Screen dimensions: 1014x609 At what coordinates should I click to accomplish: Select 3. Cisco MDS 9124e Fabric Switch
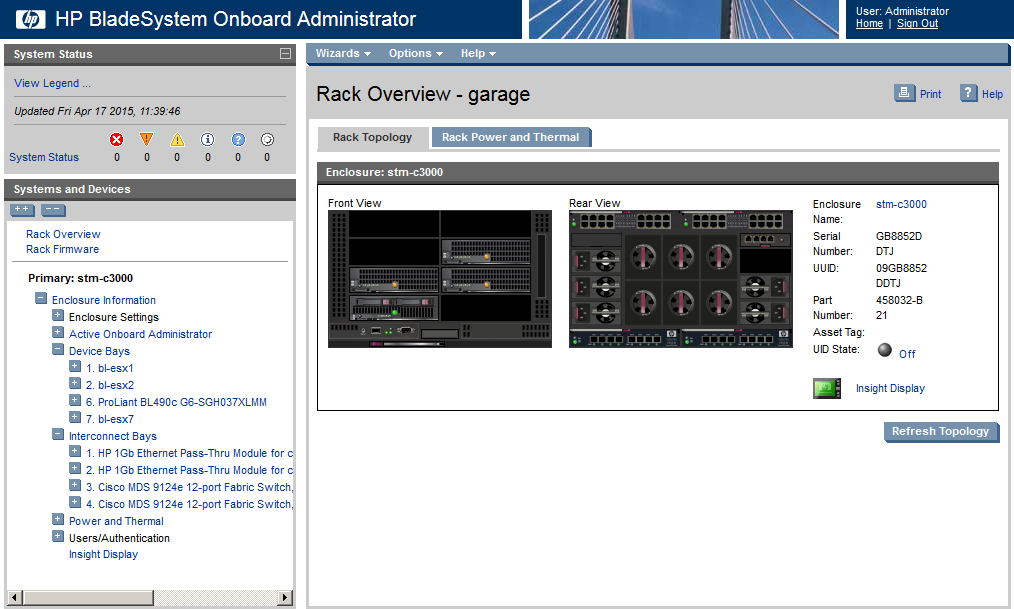tap(189, 487)
